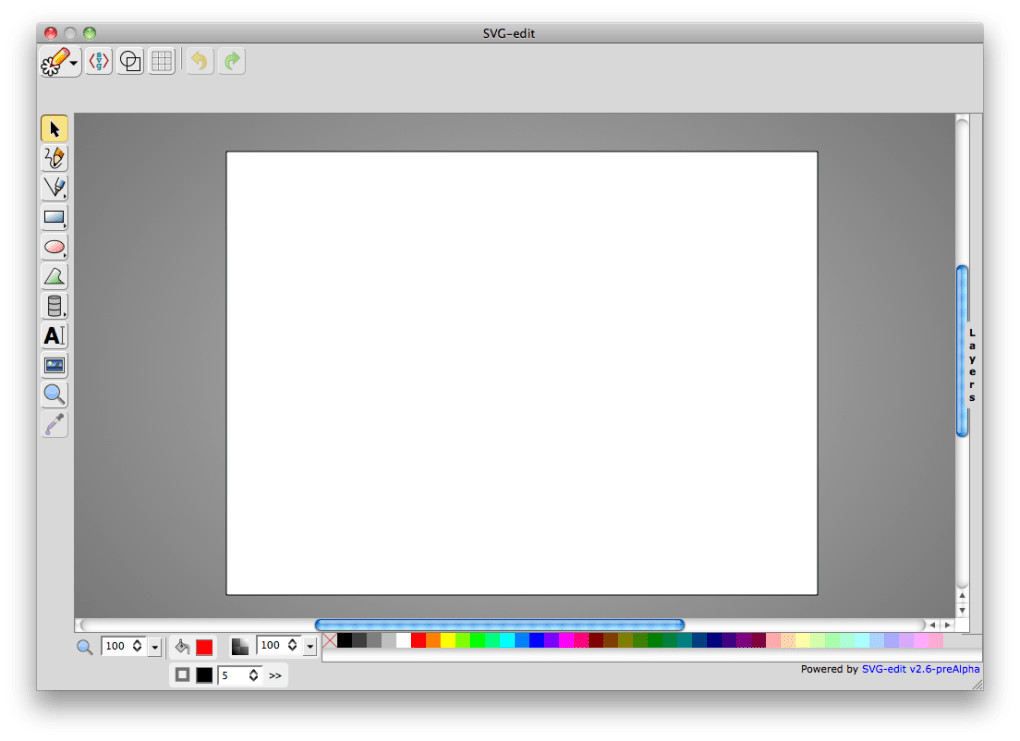Select the Image tool
Screen dimensions: 1020x741
tap(55, 365)
